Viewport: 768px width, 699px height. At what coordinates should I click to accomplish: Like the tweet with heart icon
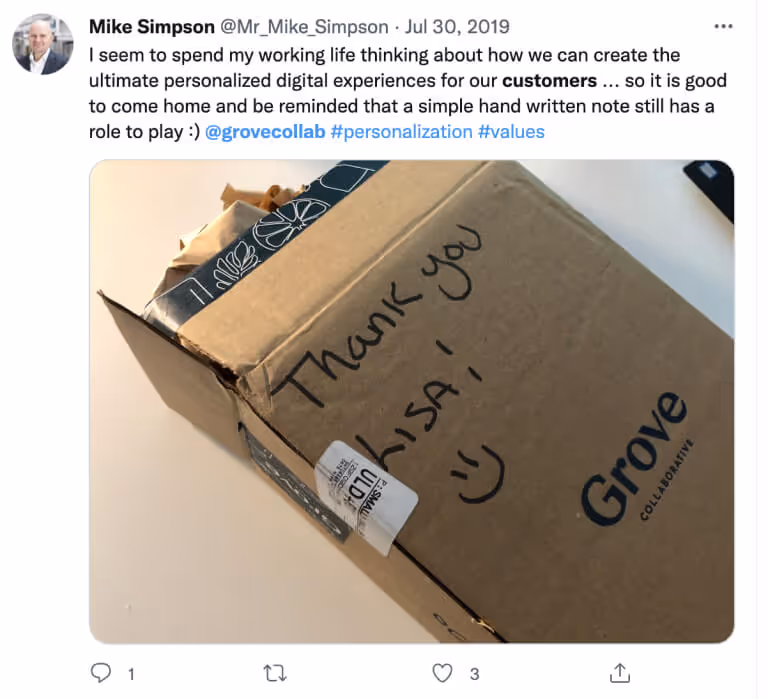(442, 673)
